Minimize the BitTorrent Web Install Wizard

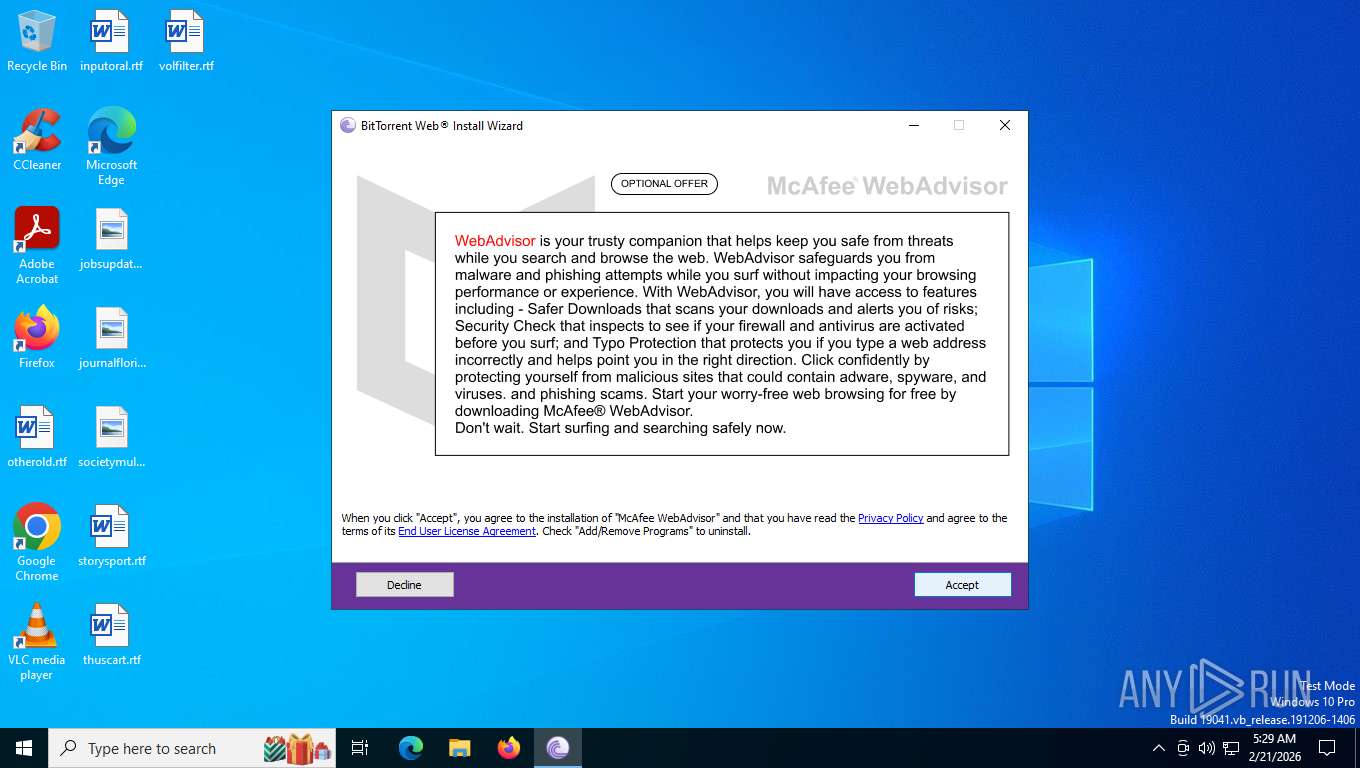914,125
